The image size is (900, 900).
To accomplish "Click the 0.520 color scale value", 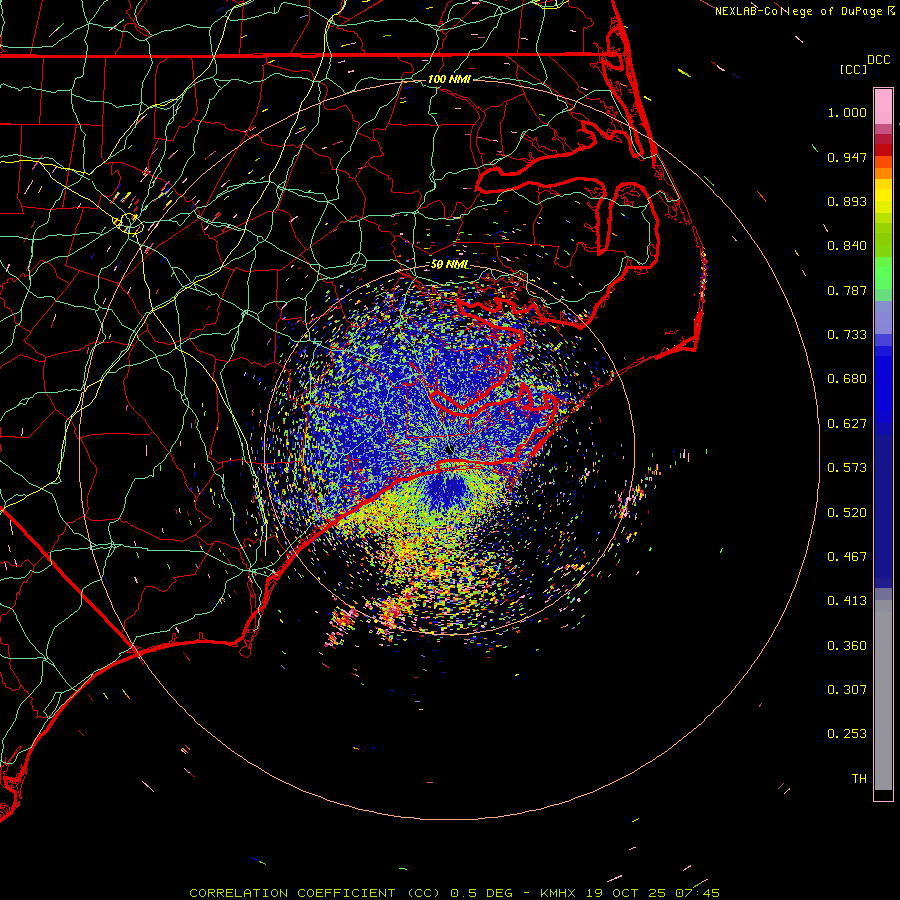I will pyautogui.click(x=847, y=513).
